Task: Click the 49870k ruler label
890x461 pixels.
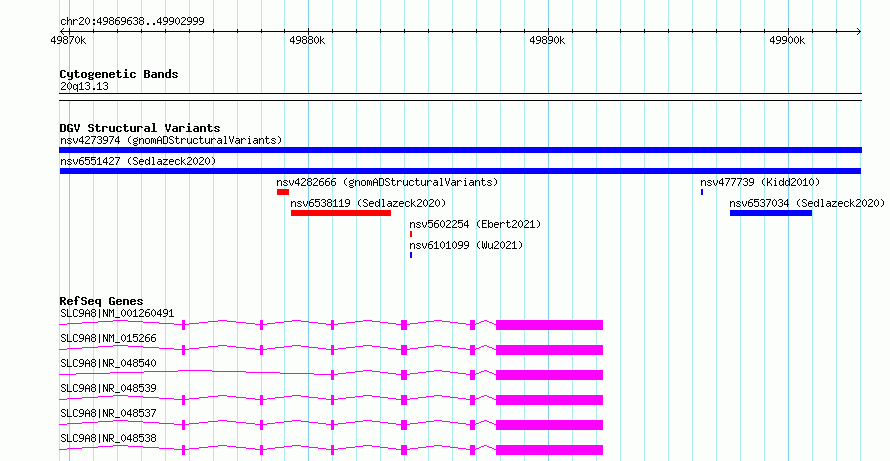Action: click(x=68, y=40)
